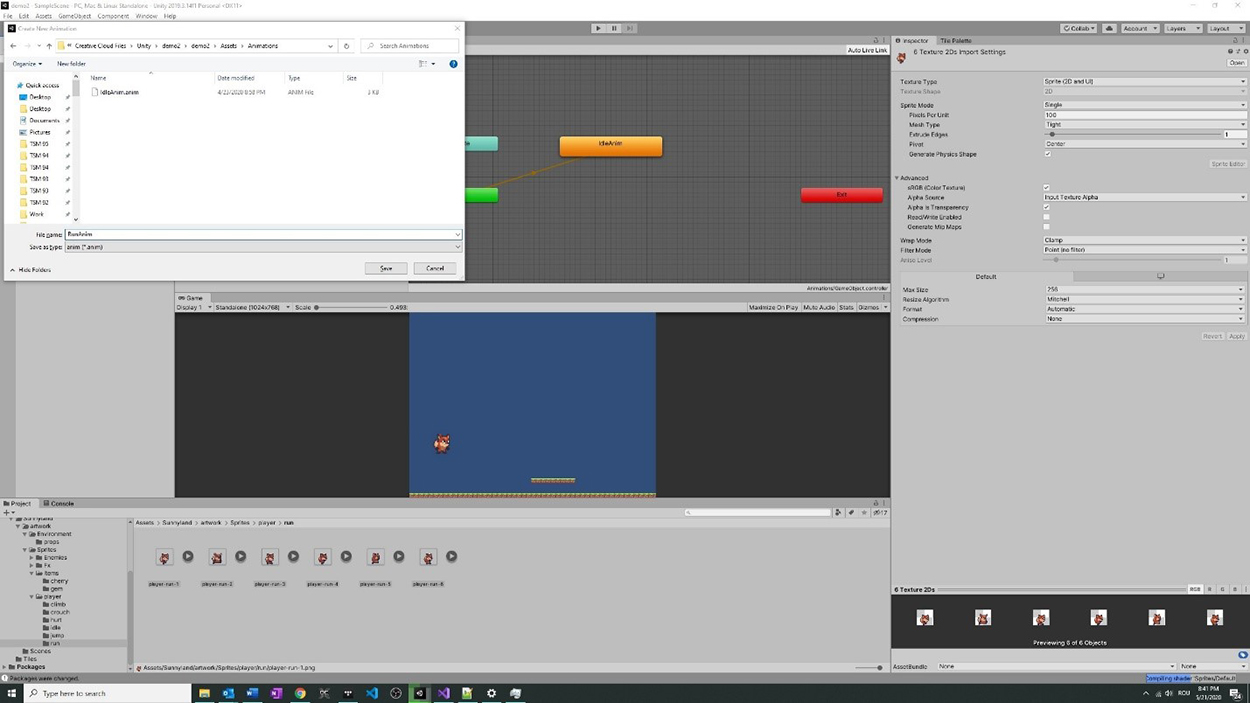Click the Play button in Unity toolbar
1250x703 pixels.
tap(598, 28)
